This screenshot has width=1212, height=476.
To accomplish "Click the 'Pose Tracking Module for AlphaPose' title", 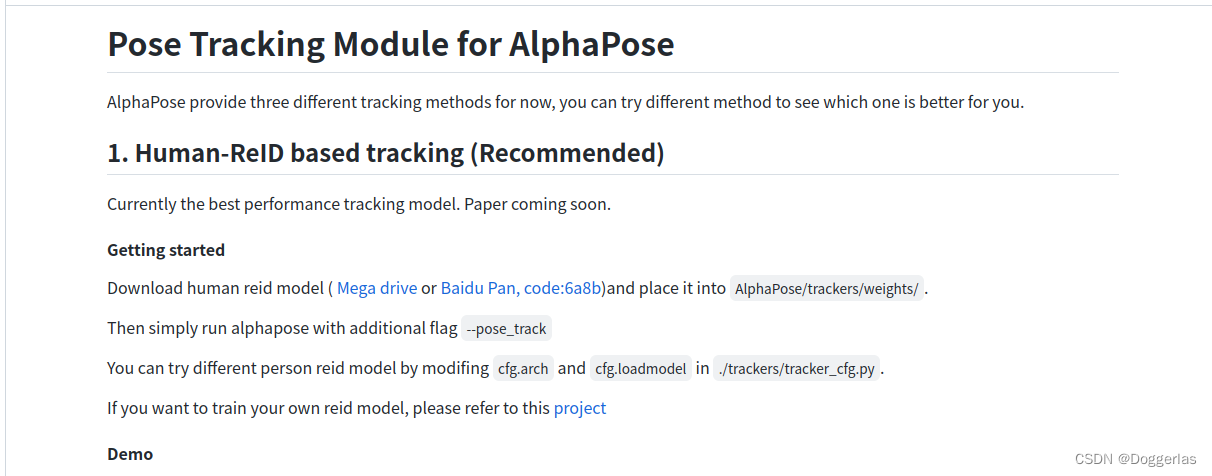I will (391, 44).
